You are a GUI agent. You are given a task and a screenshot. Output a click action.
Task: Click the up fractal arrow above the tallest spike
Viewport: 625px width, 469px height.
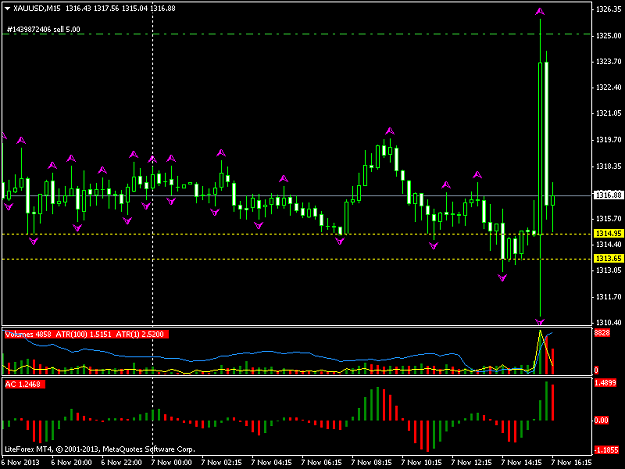[540, 12]
